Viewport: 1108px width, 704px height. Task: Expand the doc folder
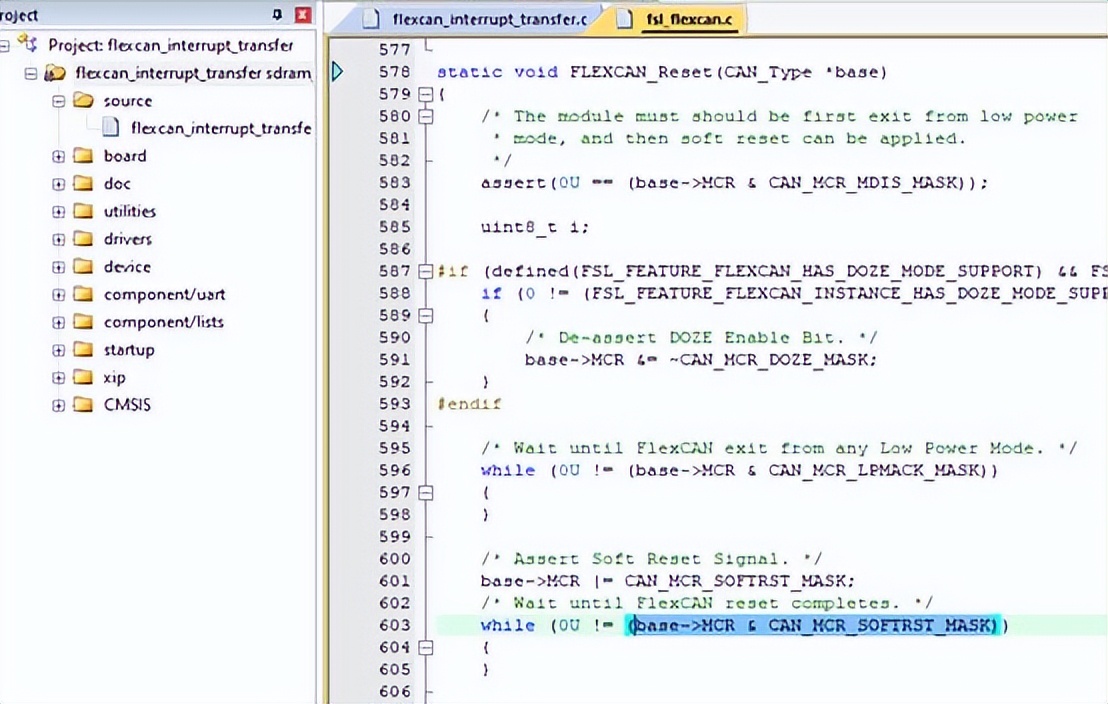[59, 184]
